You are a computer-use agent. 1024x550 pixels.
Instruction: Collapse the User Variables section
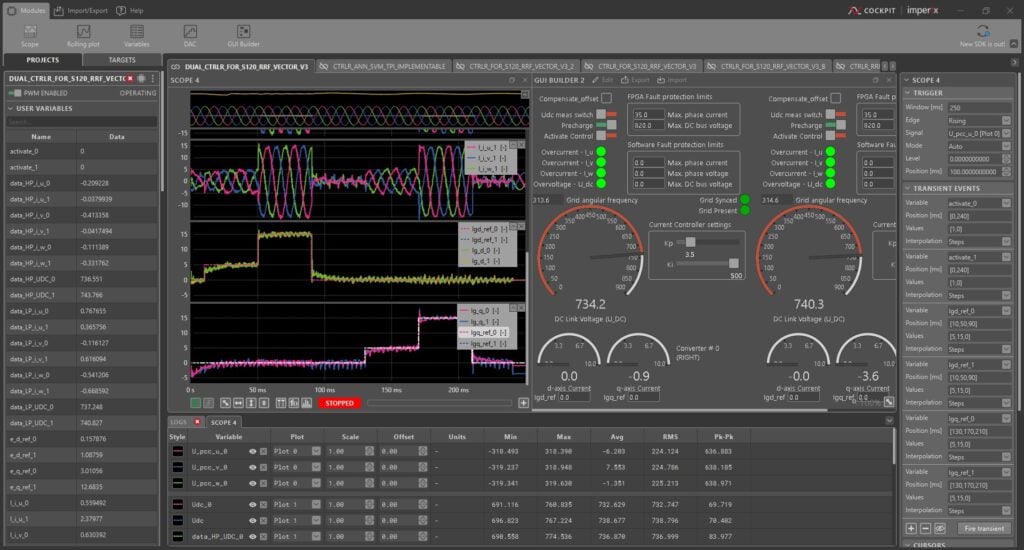pyautogui.click(x=11, y=108)
